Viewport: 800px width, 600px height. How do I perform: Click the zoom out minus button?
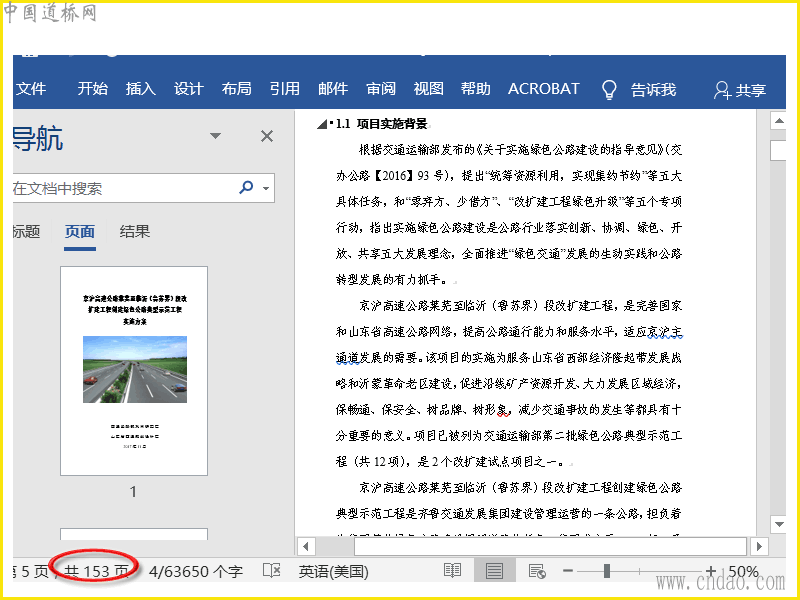pos(568,571)
